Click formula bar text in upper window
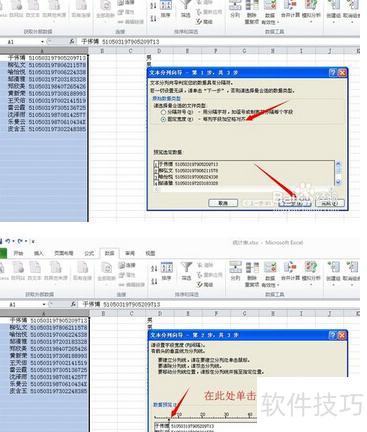 point(120,42)
